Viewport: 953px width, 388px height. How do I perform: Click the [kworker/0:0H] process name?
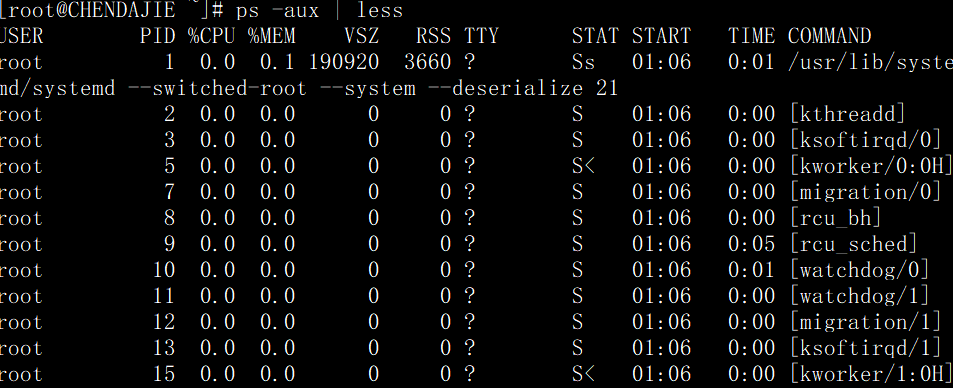tap(870, 166)
